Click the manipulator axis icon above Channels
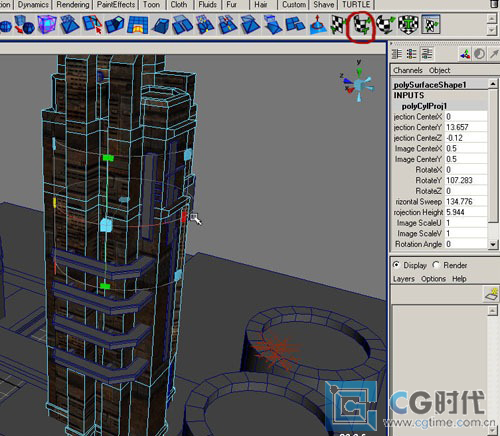500x436 pixels. click(x=465, y=54)
